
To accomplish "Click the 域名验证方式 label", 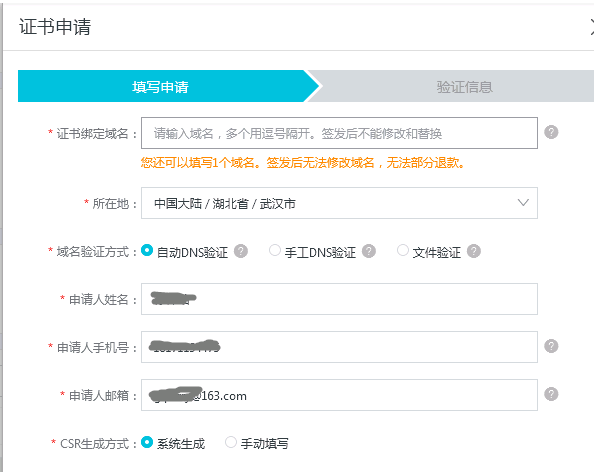I will pos(92,252).
